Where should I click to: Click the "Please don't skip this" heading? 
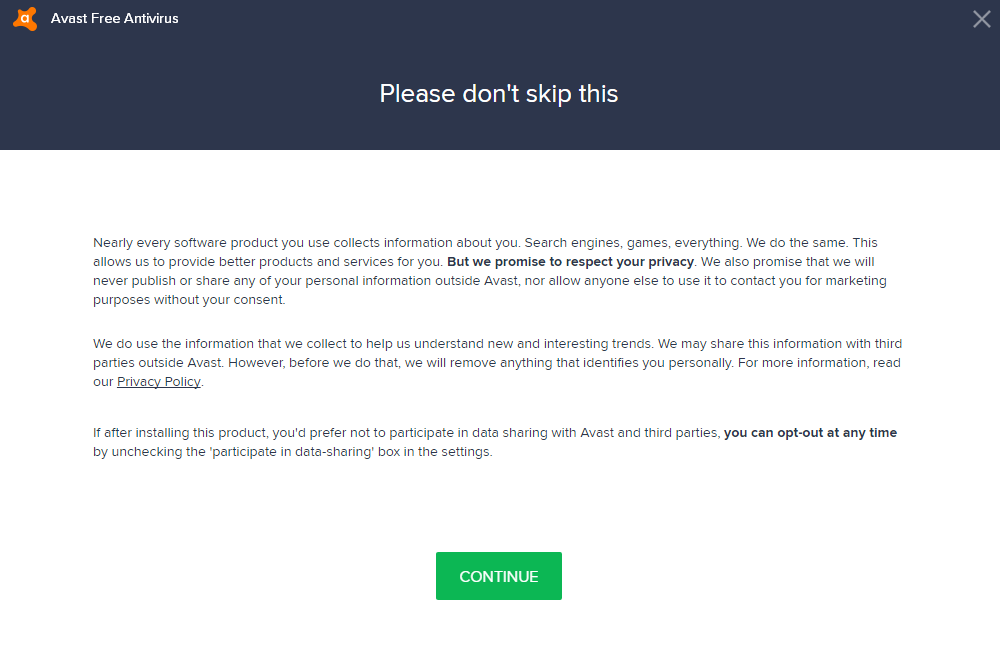coord(499,94)
